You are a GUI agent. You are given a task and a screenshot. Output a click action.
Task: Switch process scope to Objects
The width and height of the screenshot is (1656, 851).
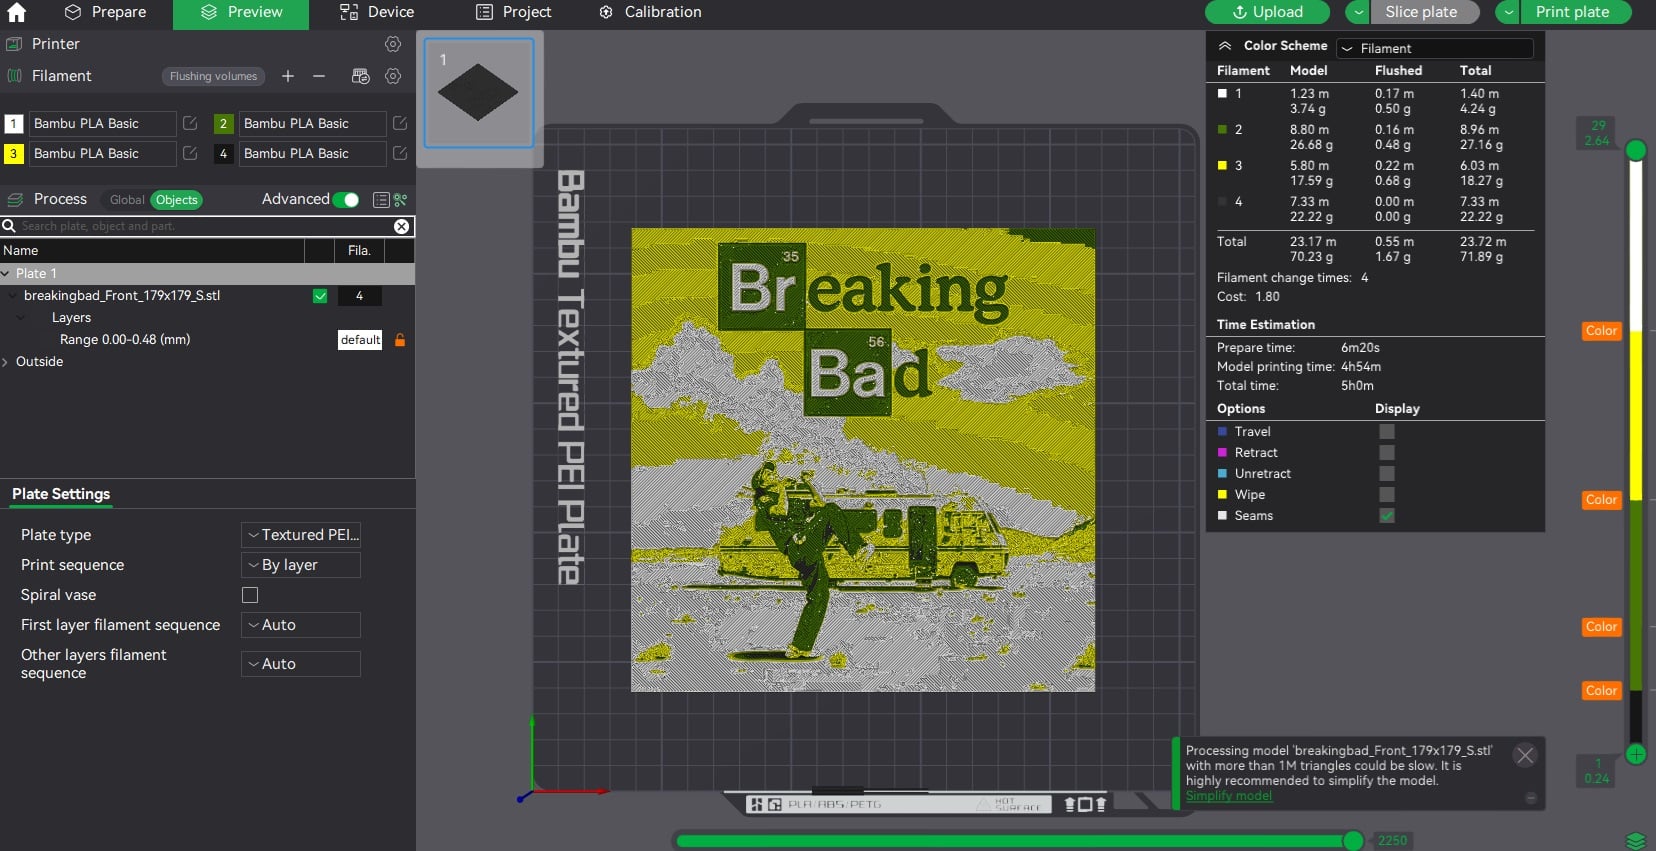pos(177,200)
